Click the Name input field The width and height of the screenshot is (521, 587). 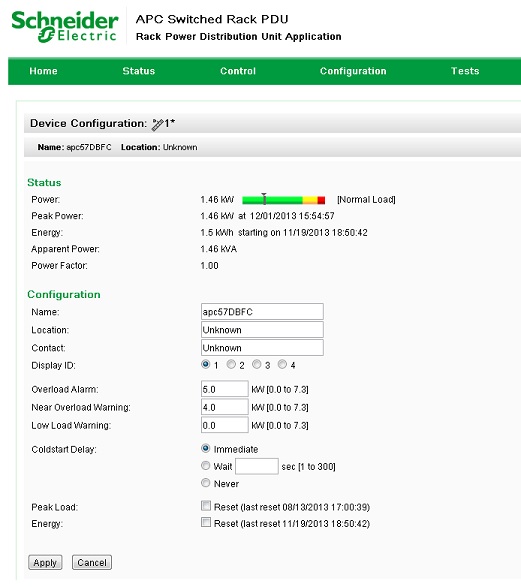(x=262, y=311)
